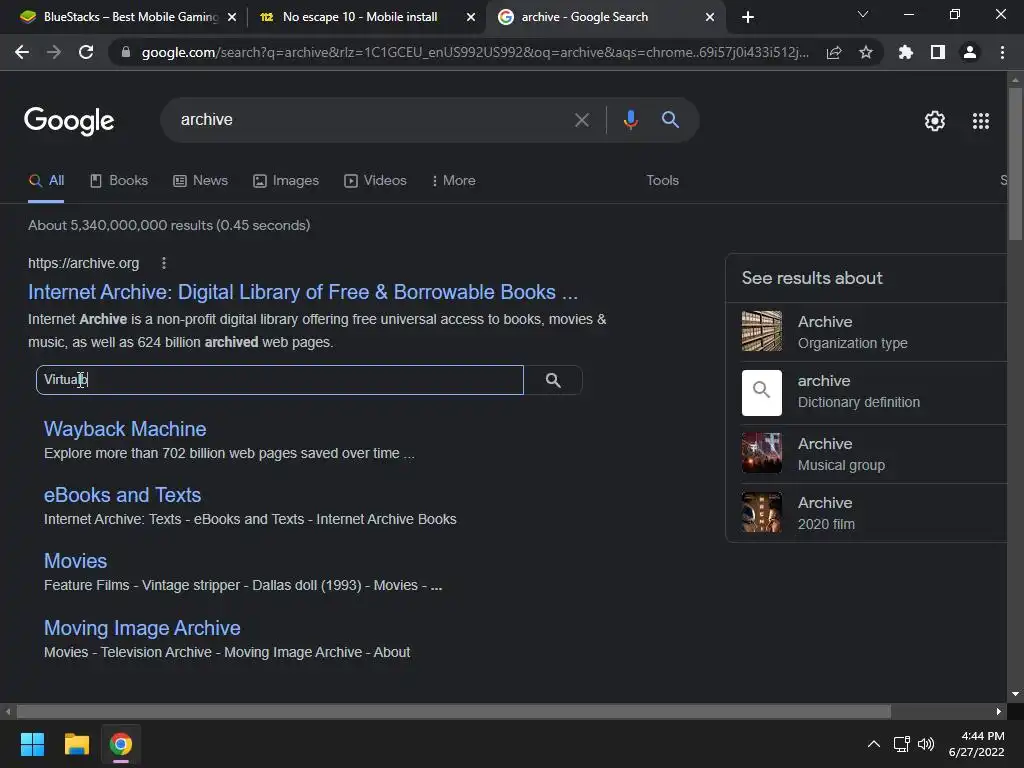Open the Windows Start menu
Viewport: 1024px width, 768px height.
(x=32, y=744)
